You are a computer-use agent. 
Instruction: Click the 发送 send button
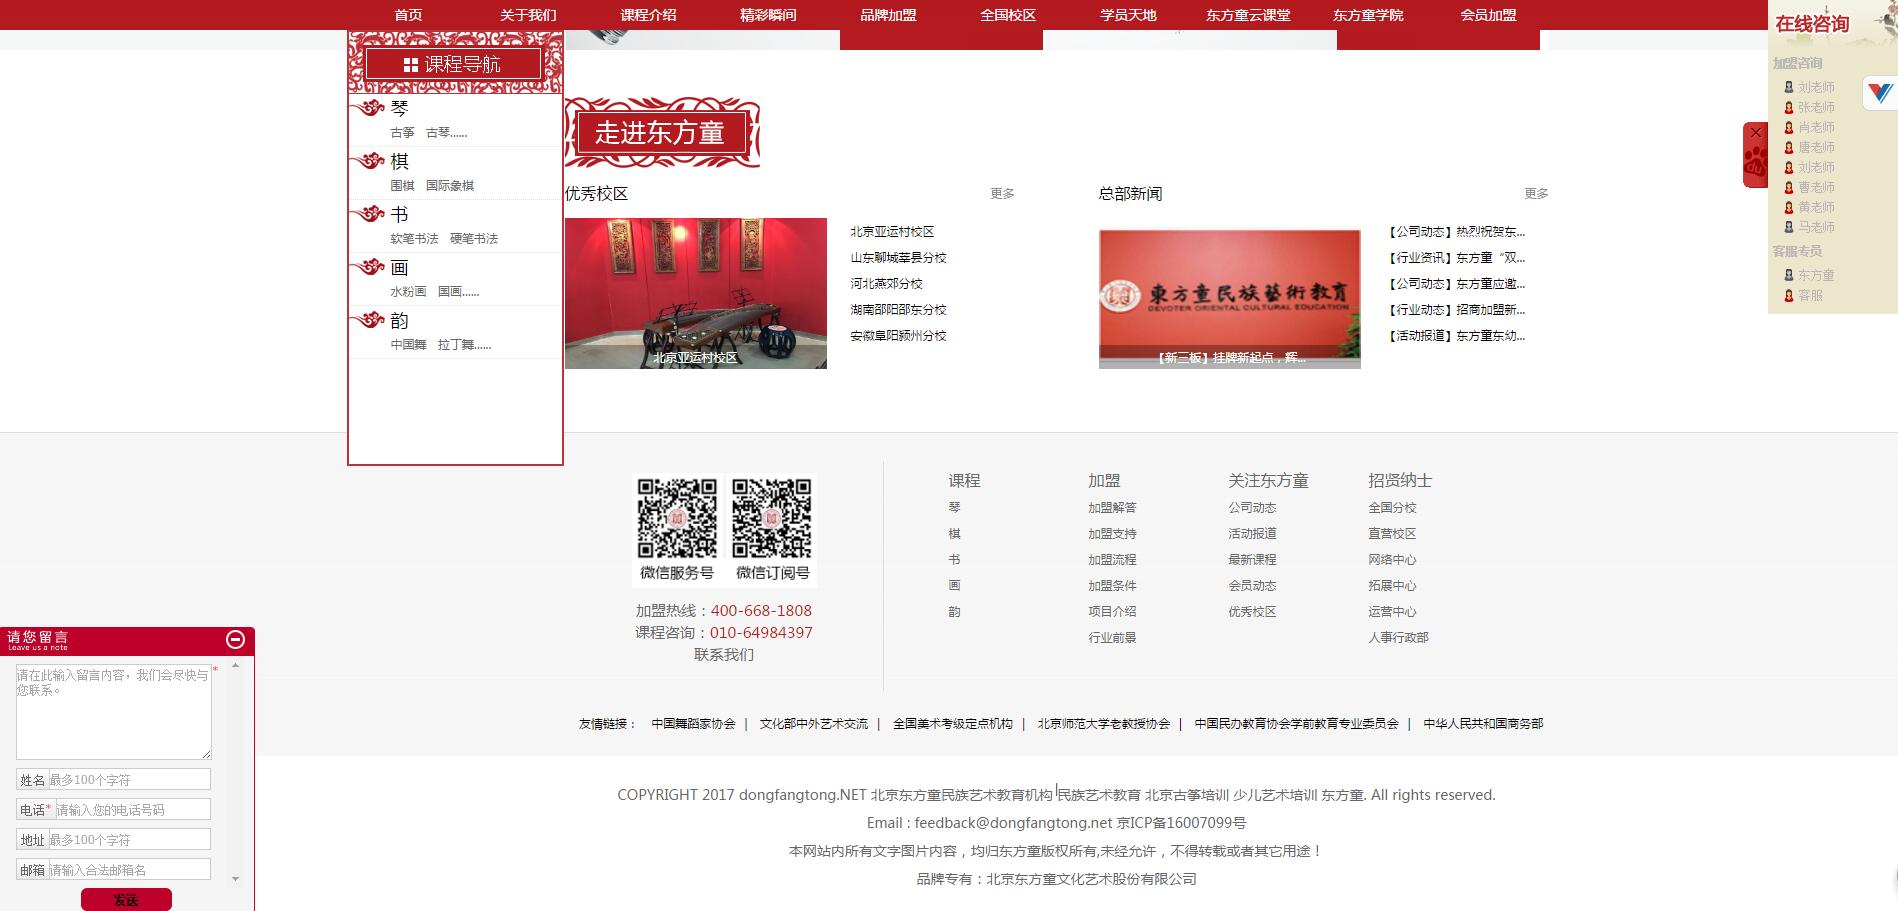(128, 900)
